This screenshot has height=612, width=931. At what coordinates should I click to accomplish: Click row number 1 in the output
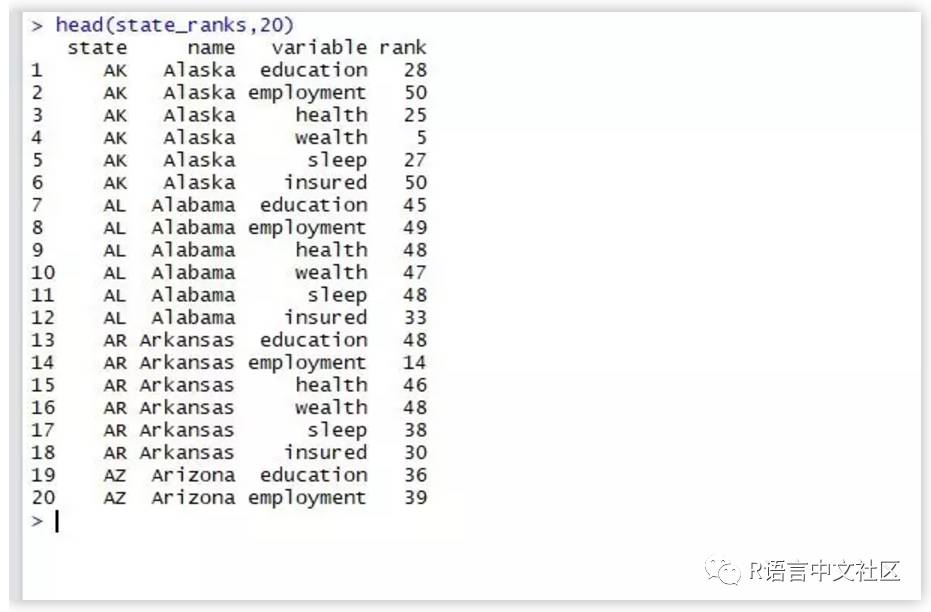pyautogui.click(x=37, y=70)
